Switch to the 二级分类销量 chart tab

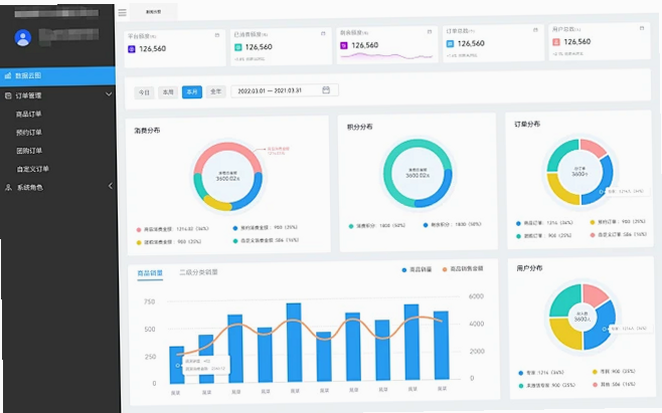[198, 272]
